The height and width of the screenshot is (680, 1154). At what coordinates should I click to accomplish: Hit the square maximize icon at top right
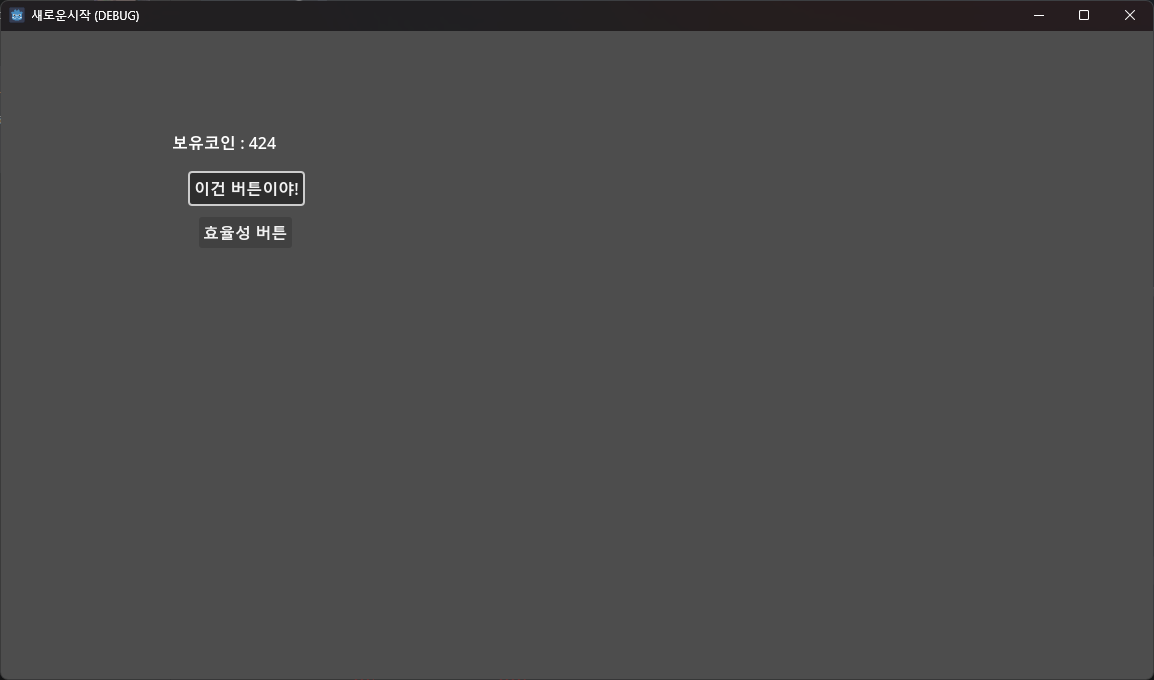[1083, 15]
